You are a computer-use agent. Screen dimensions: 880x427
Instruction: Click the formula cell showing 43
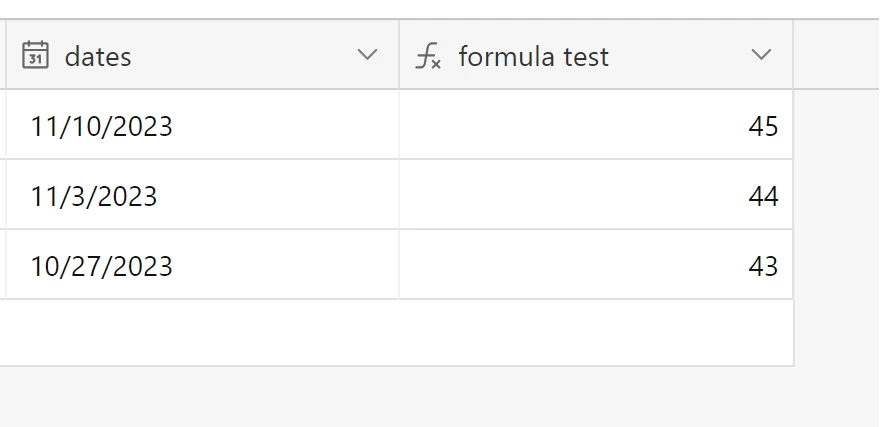pos(596,264)
